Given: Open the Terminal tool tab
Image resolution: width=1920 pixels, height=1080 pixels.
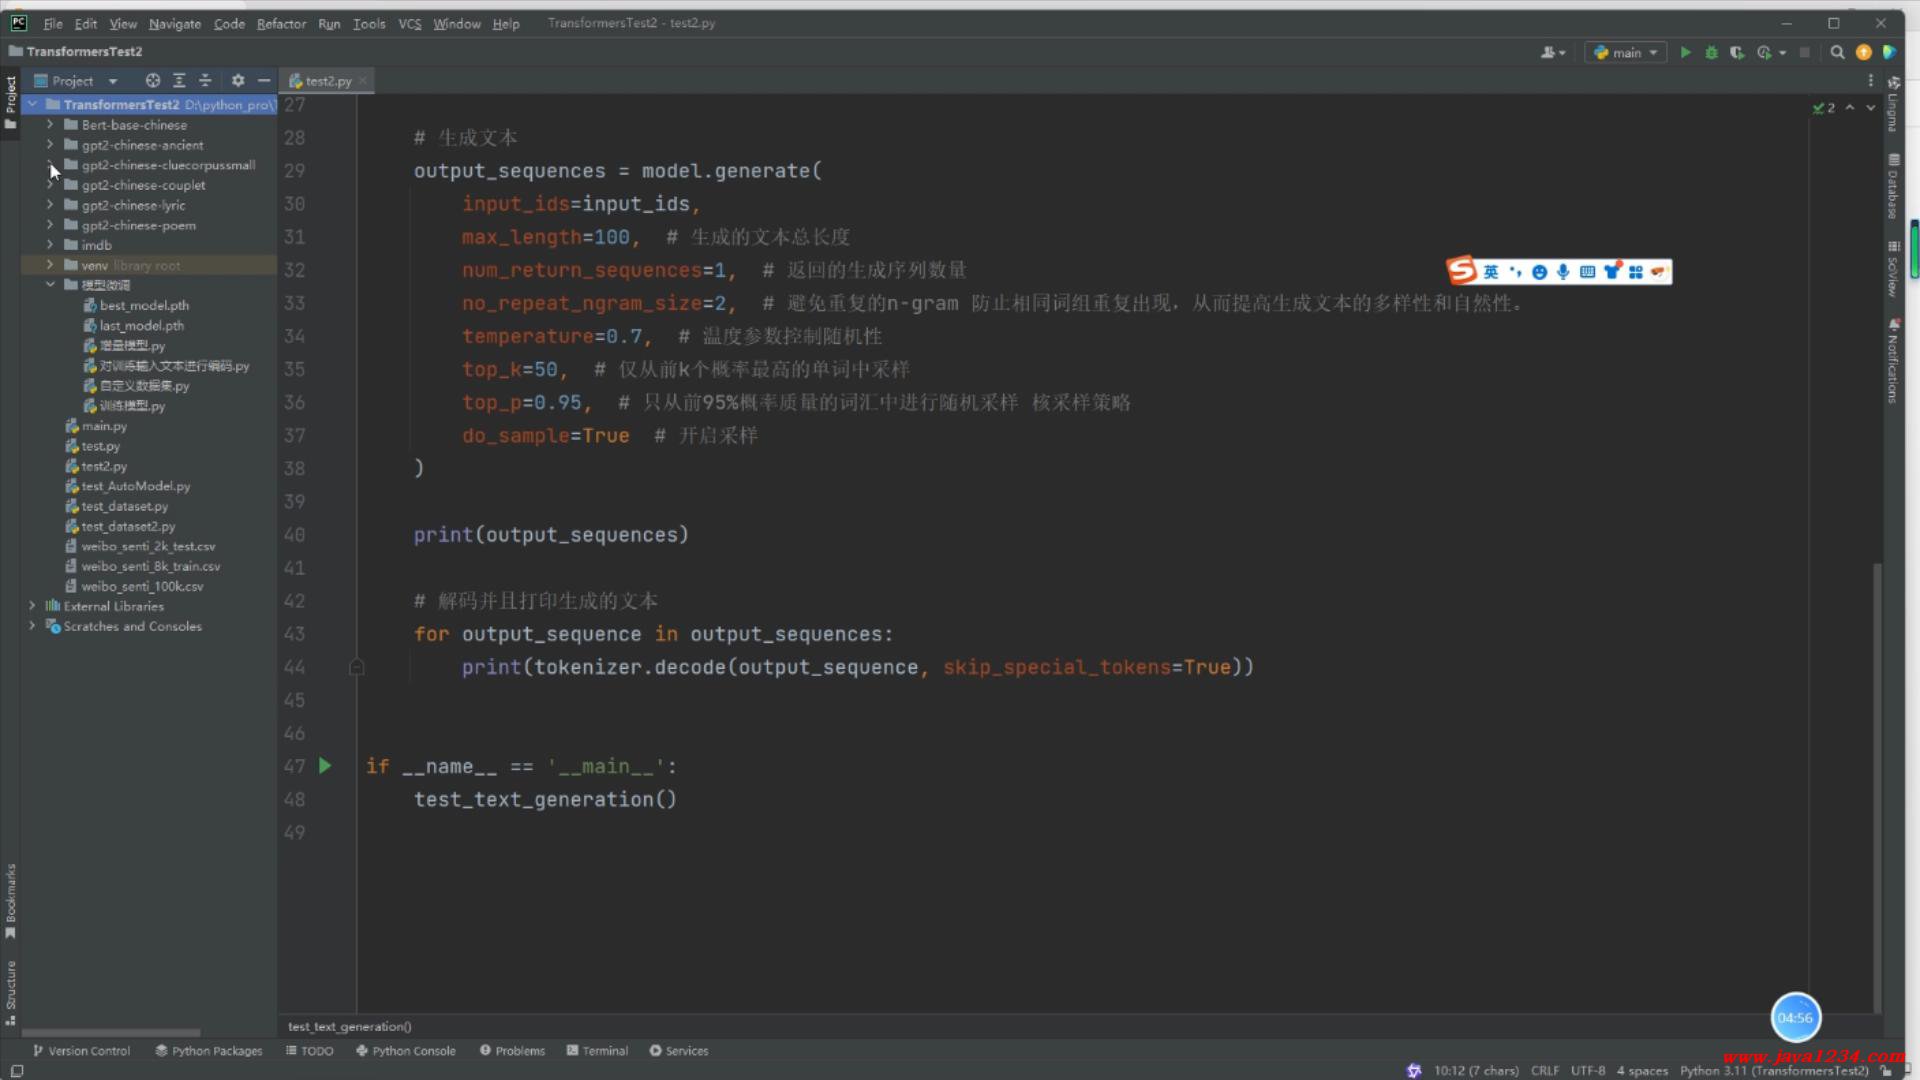Looking at the screenshot, I should click(x=597, y=1050).
